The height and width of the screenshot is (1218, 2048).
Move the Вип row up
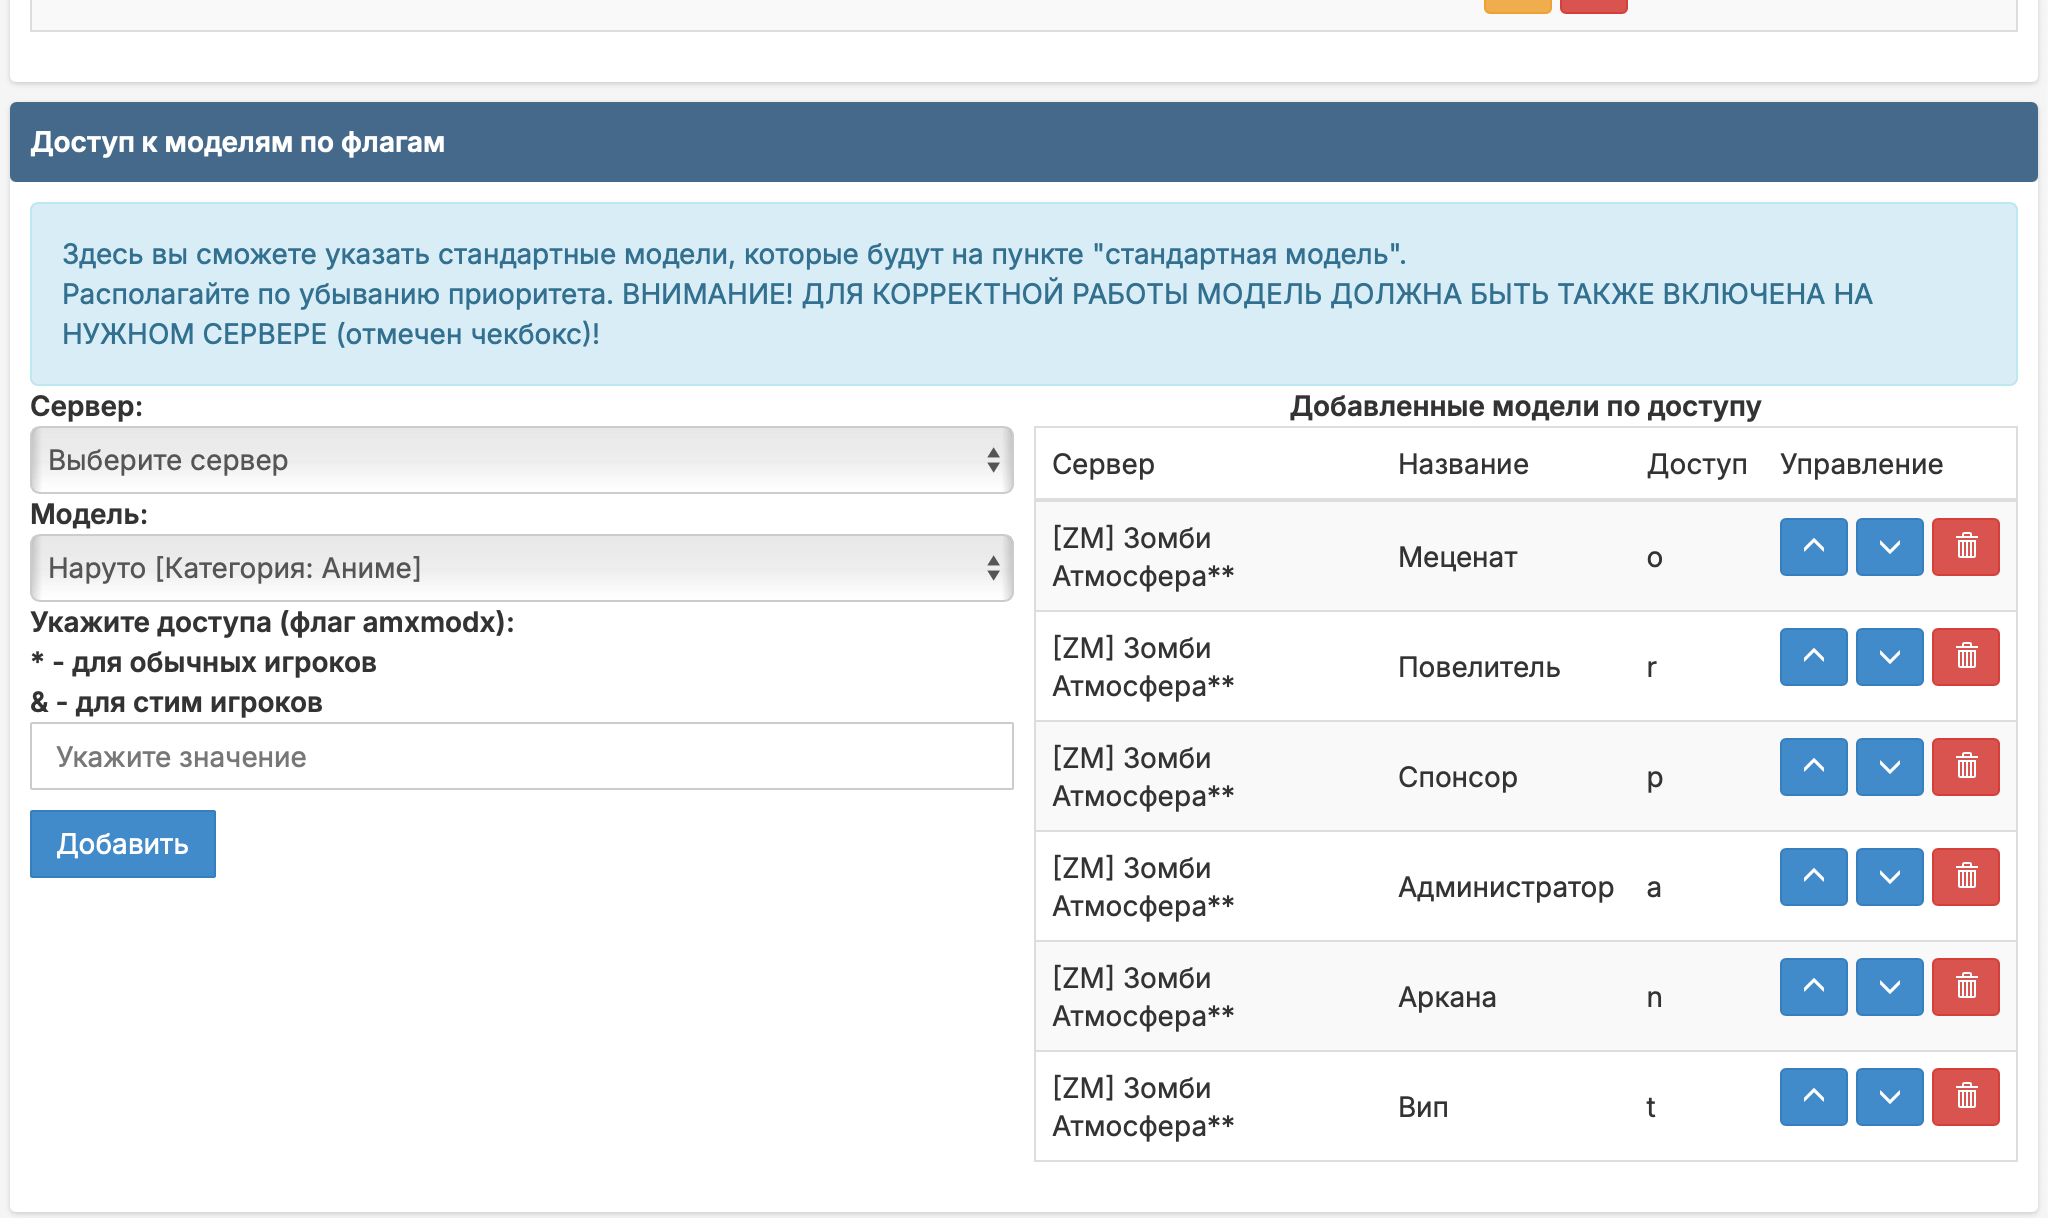point(1813,1097)
